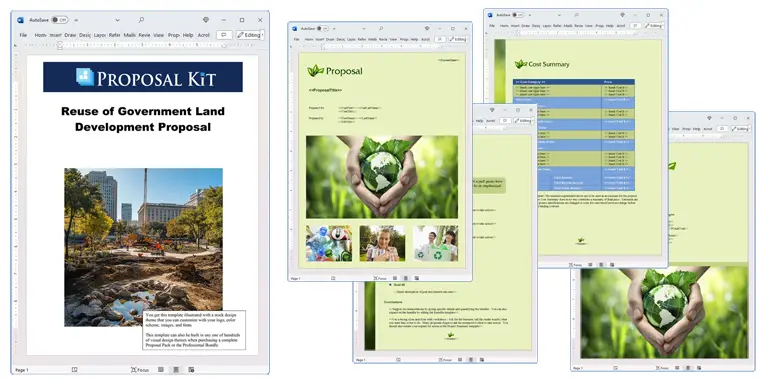The width and height of the screenshot is (760, 380).
Task: Toggle AutoSave in the Proposal cover window
Action: pyautogui.click(x=322, y=29)
